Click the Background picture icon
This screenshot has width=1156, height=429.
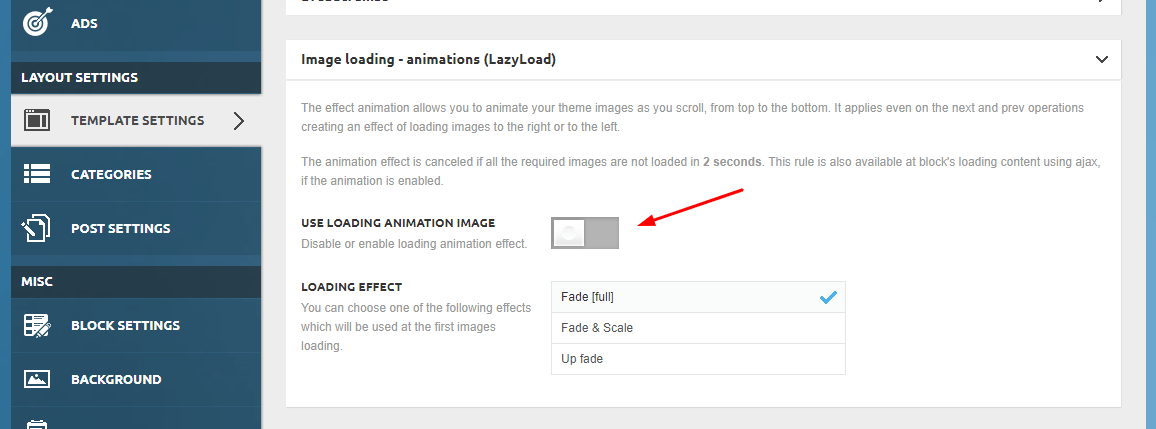tap(37, 379)
